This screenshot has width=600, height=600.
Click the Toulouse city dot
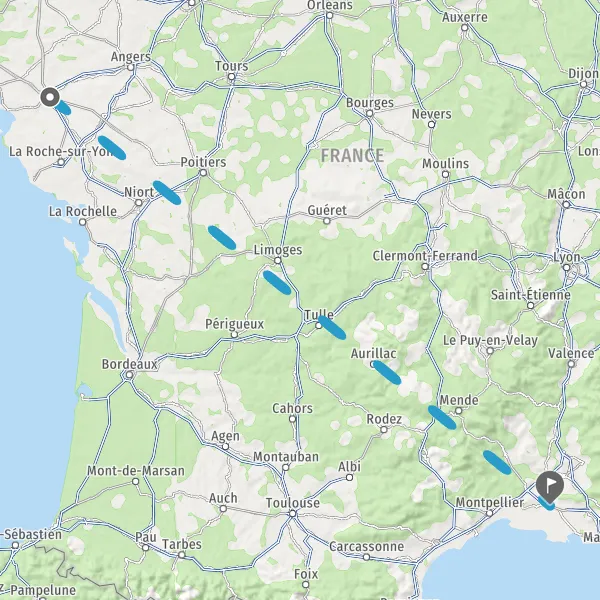coord(293,514)
